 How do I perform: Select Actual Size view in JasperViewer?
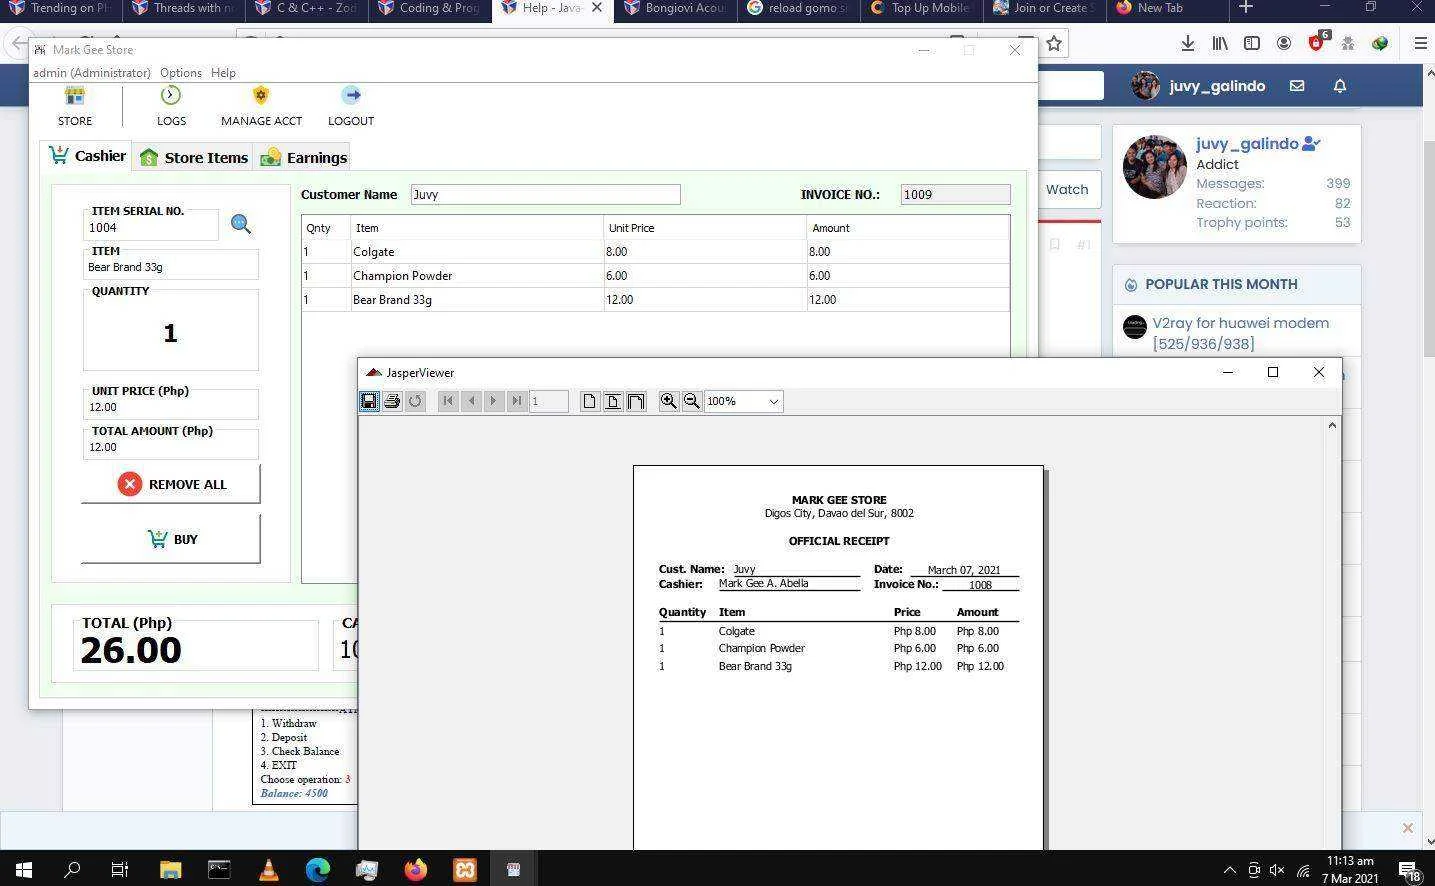589,401
